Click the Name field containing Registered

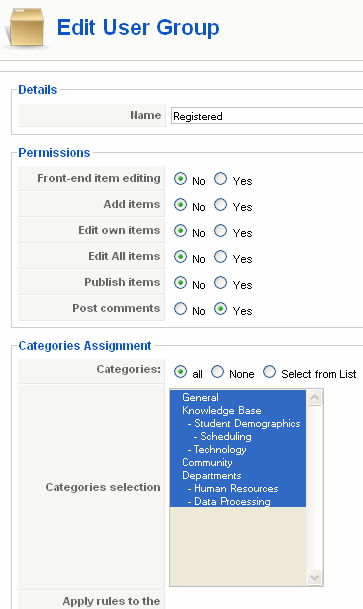(267, 116)
